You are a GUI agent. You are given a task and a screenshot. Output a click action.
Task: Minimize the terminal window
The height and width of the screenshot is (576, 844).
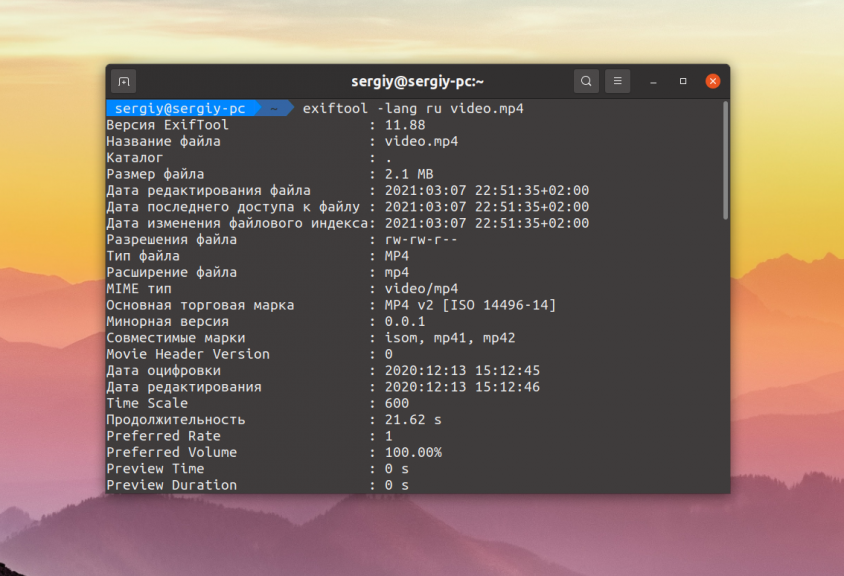click(652, 81)
